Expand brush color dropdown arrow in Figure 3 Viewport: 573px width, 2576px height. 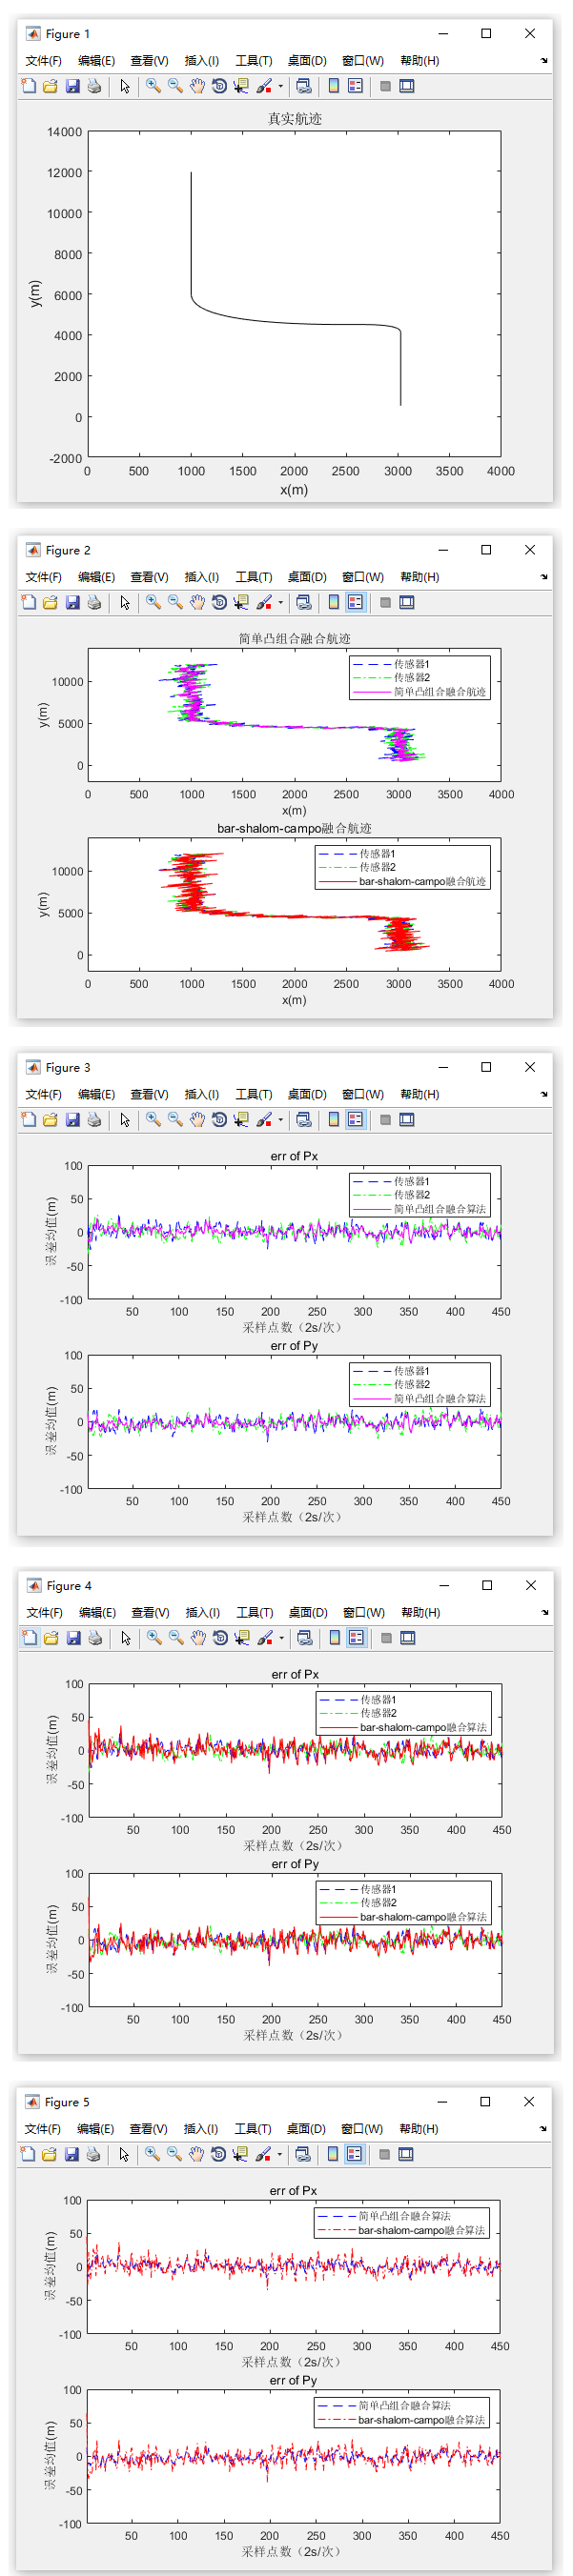(280, 1120)
